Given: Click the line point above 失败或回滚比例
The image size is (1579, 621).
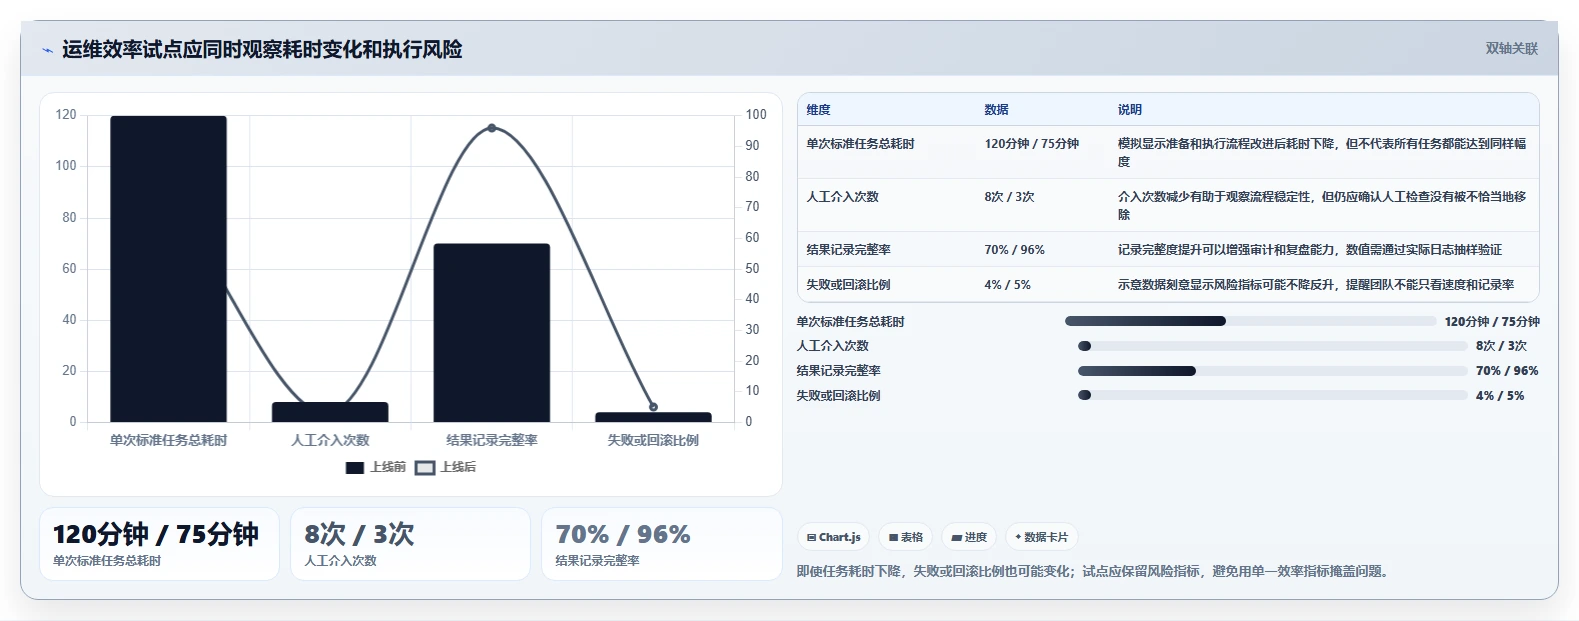Looking at the screenshot, I should [653, 407].
